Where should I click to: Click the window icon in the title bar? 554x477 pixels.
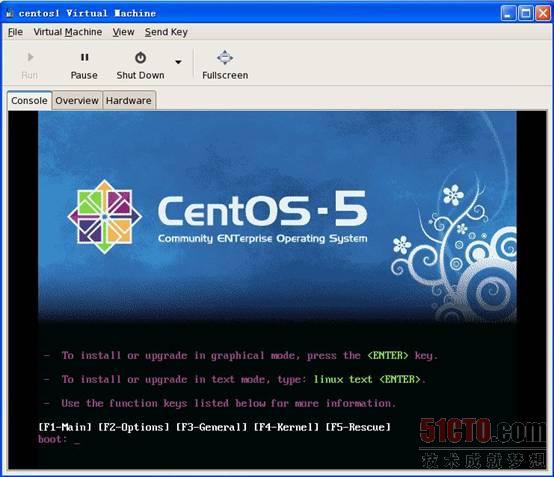(10, 13)
